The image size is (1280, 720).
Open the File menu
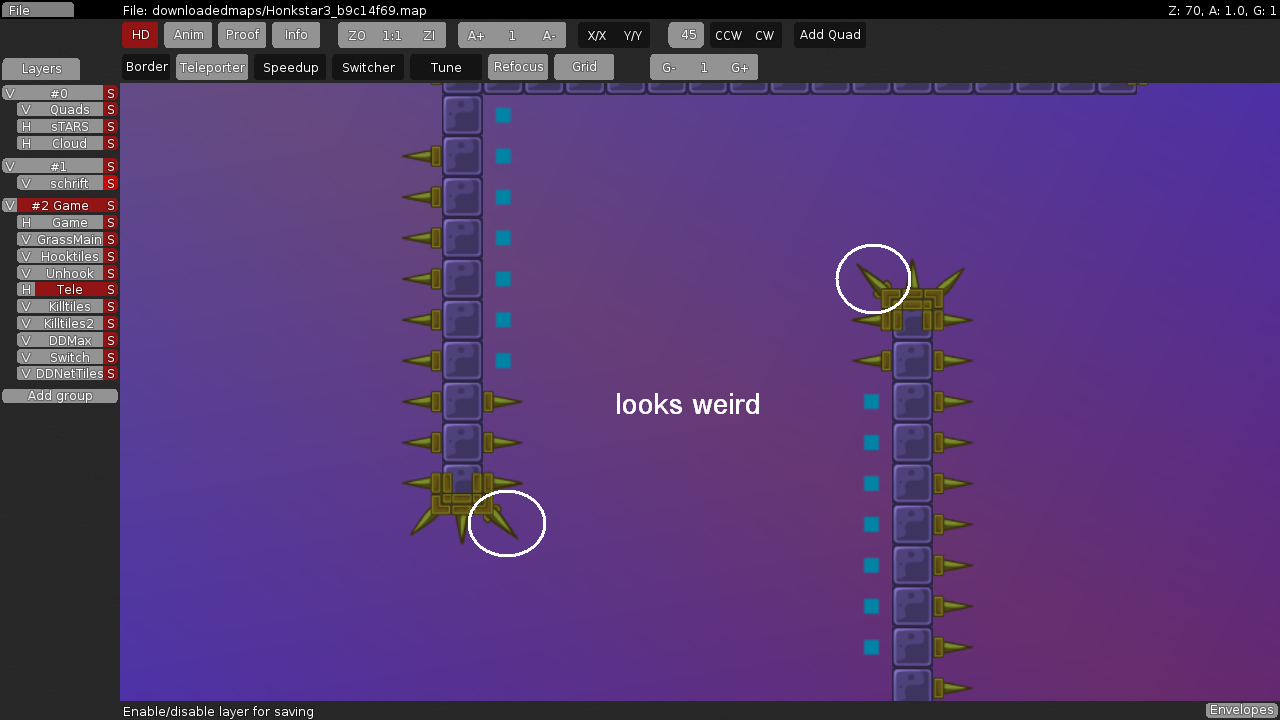coord(39,8)
